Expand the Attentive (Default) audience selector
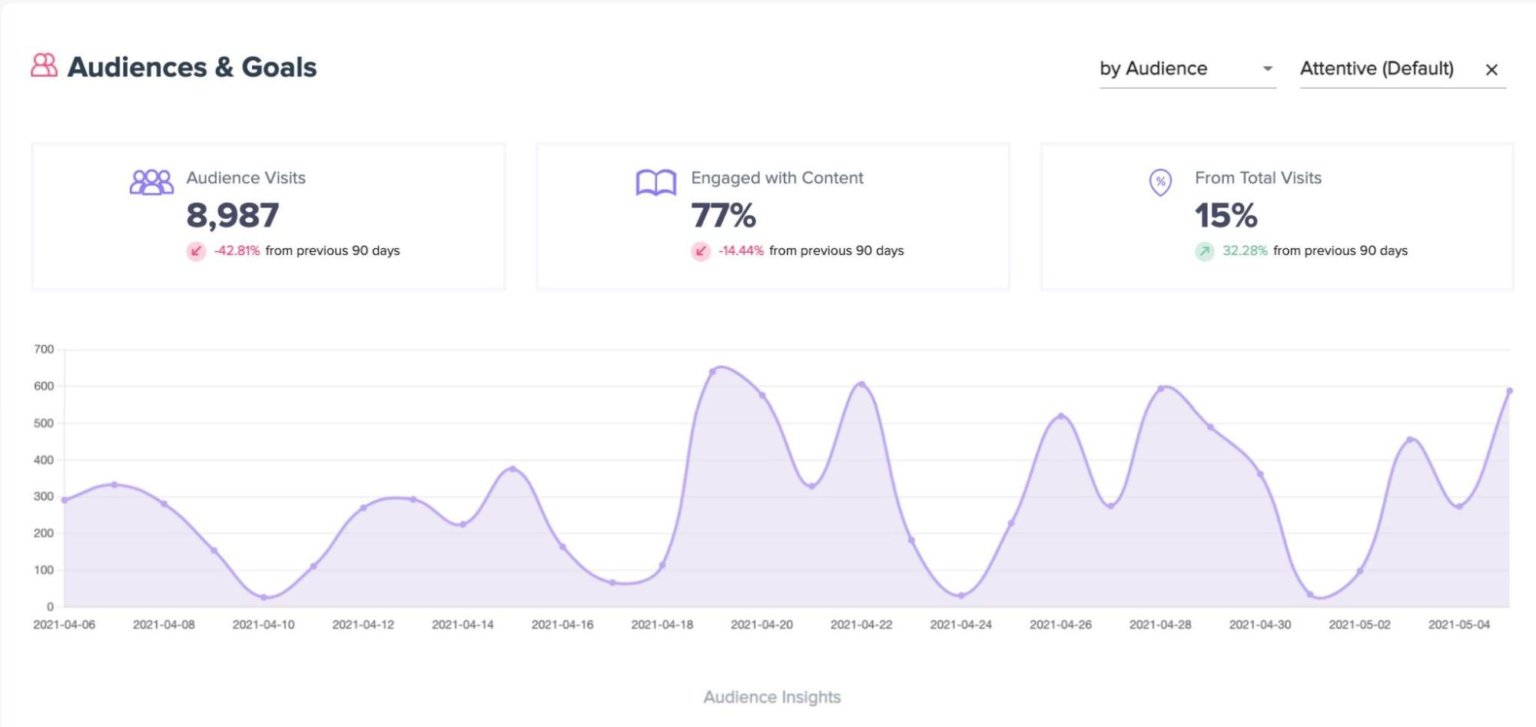The image size is (1536, 727). click(x=1376, y=68)
